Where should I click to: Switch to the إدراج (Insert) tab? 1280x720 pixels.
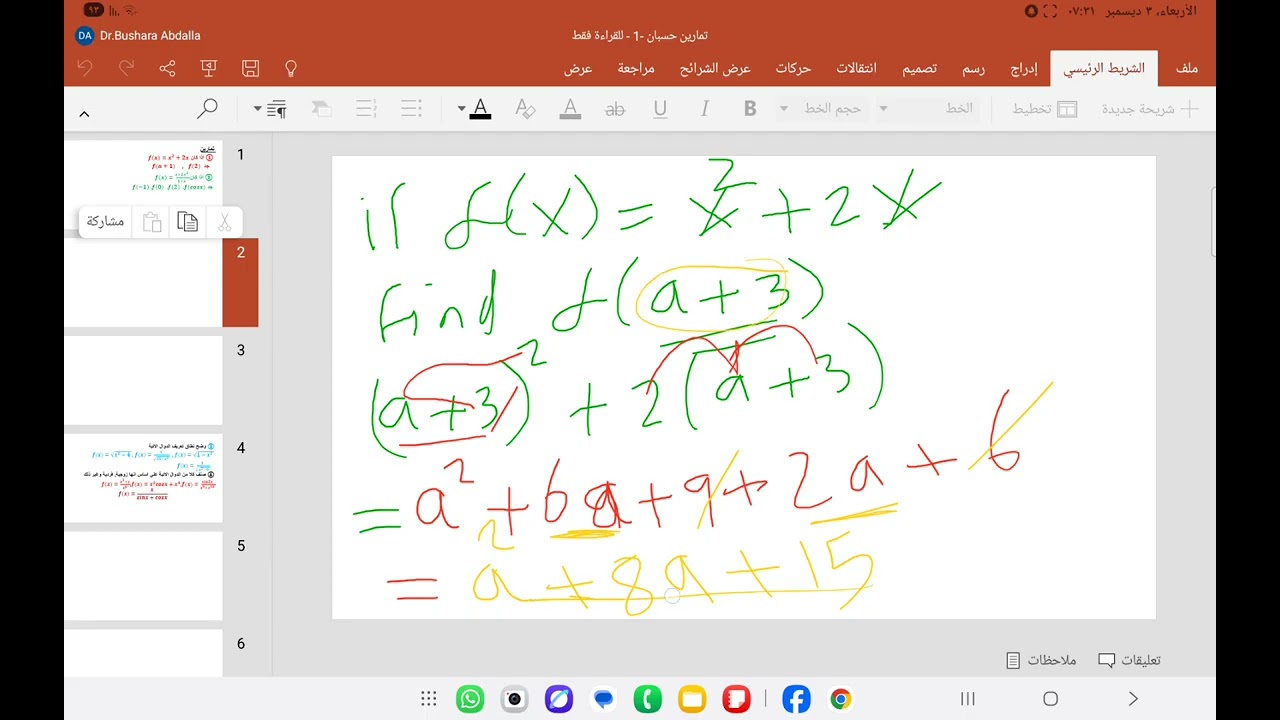tap(1024, 68)
